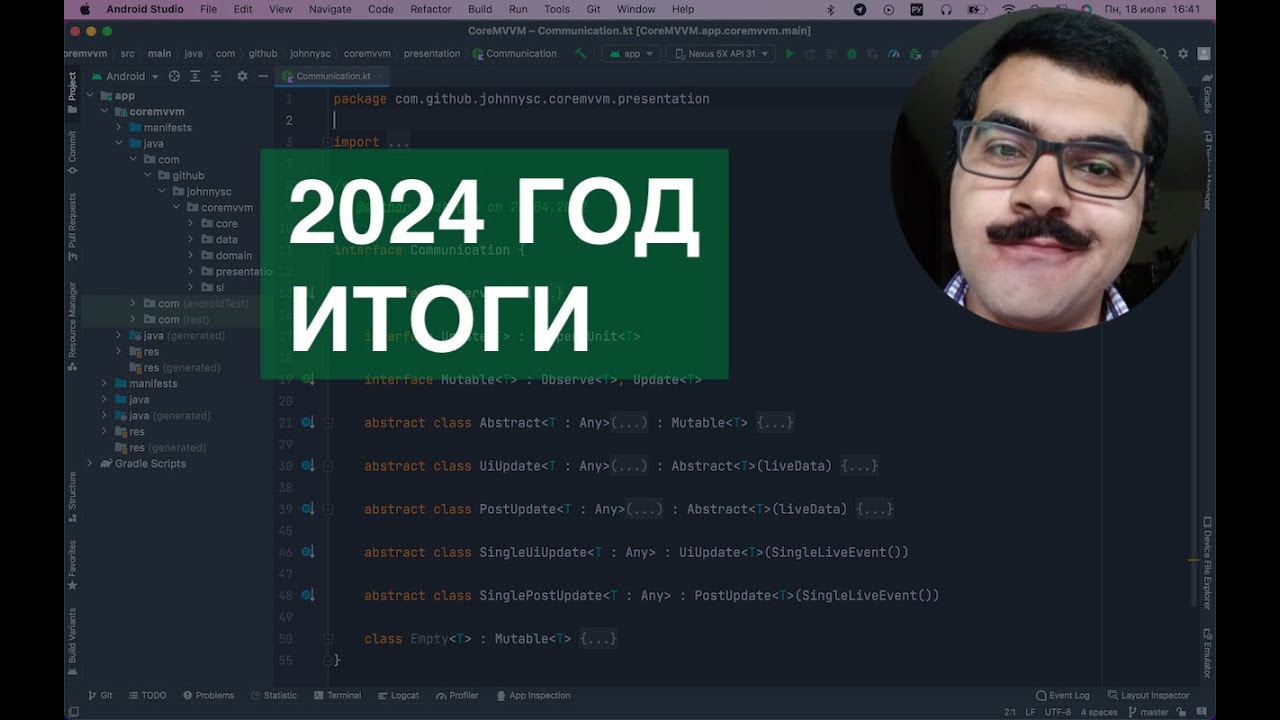The width and height of the screenshot is (1280, 720).
Task: Collapse github package node
Action: (x=148, y=176)
